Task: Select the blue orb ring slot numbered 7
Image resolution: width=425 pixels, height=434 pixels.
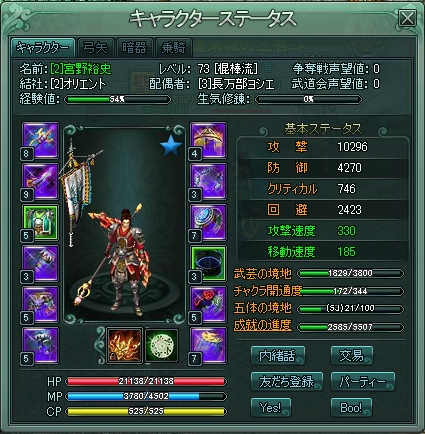Action: tap(208, 222)
